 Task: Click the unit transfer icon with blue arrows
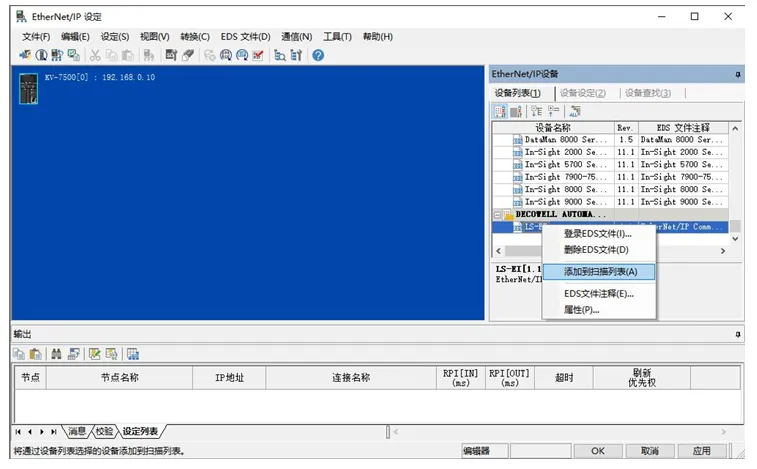pyautogui.click(x=57, y=55)
